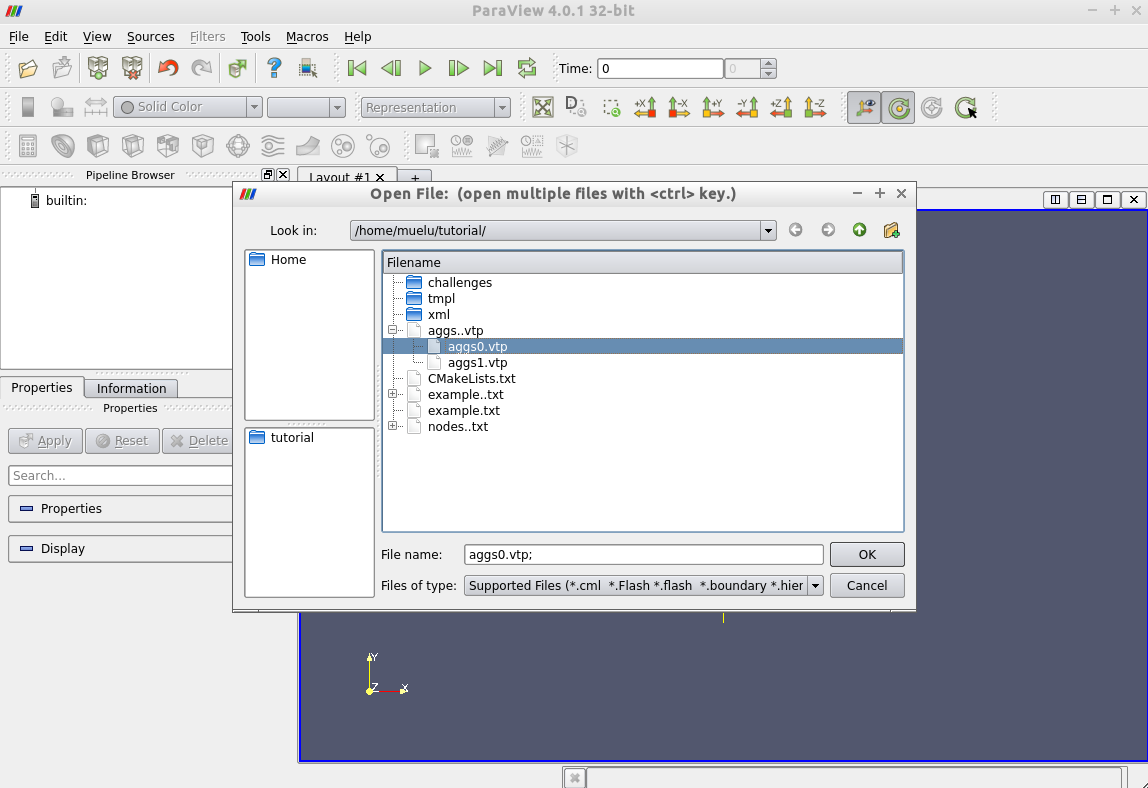Set view direction to +X

click(x=645, y=107)
